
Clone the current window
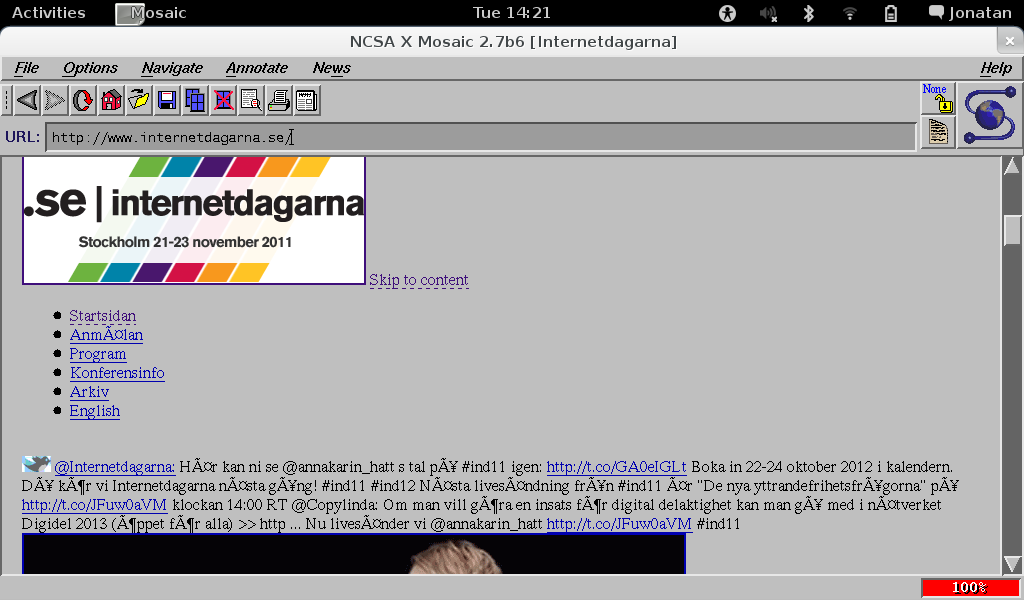click(195, 101)
